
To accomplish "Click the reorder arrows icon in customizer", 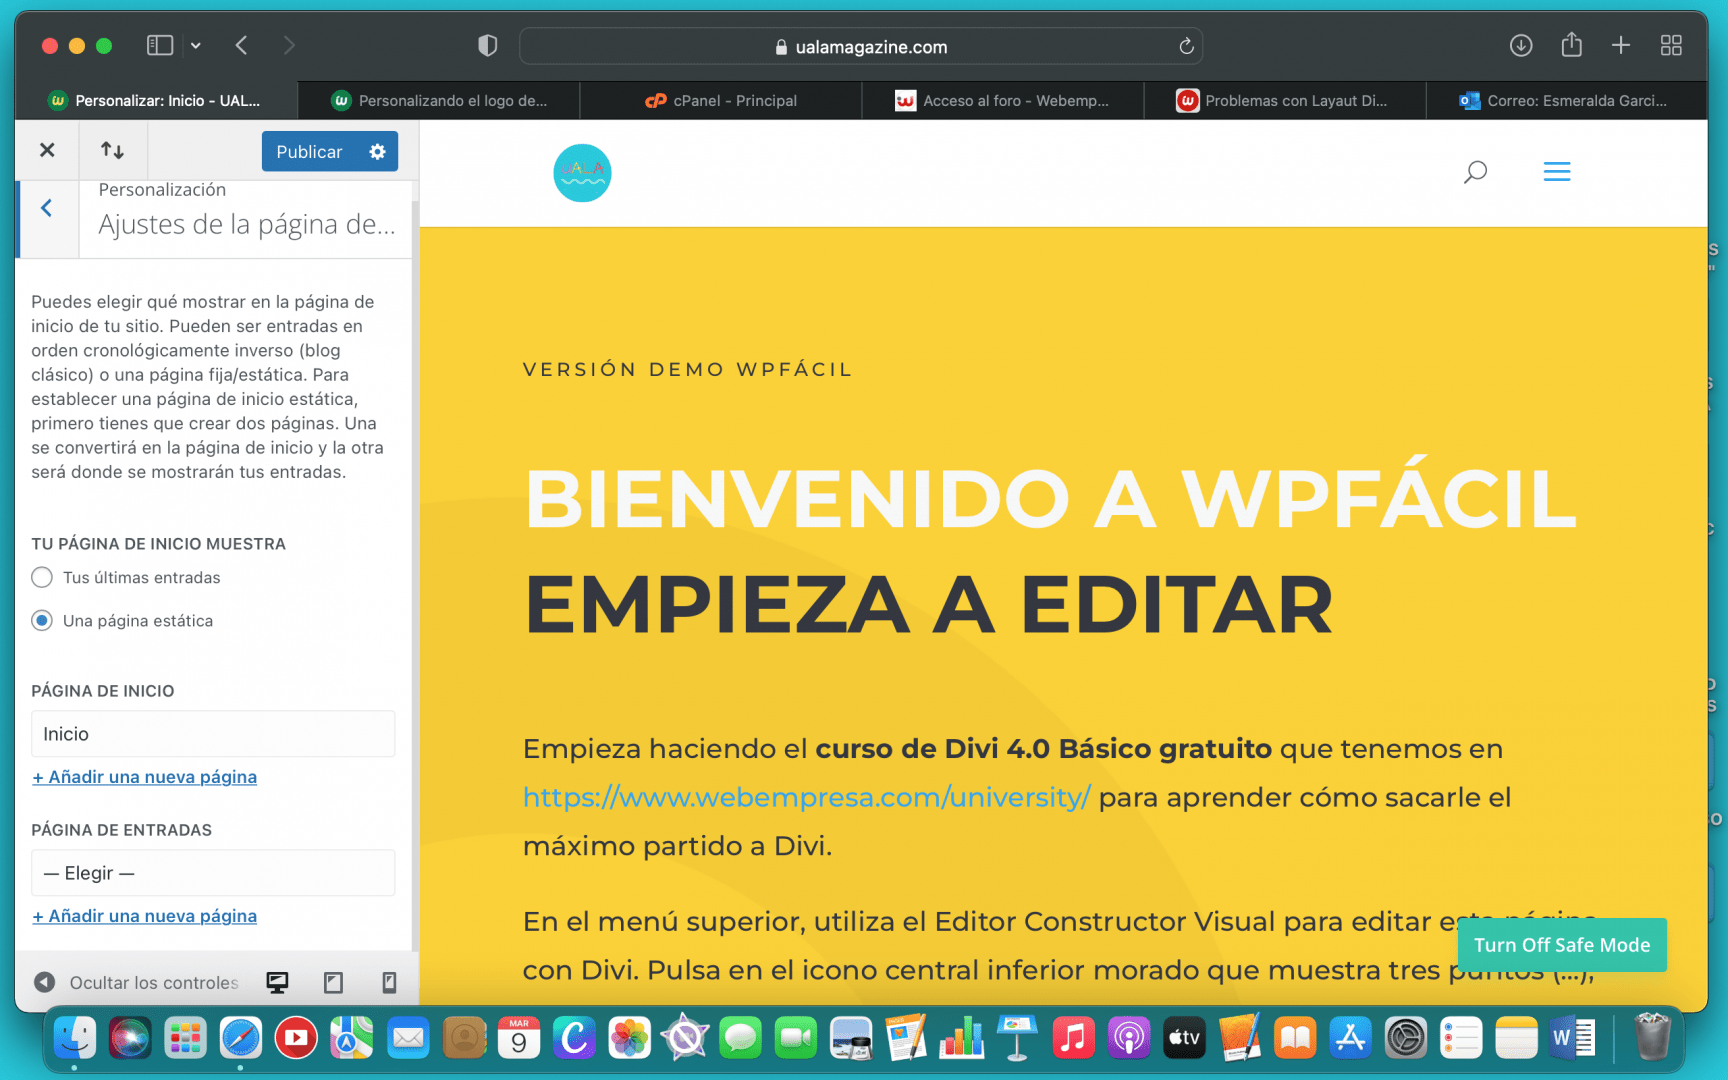I will [112, 150].
